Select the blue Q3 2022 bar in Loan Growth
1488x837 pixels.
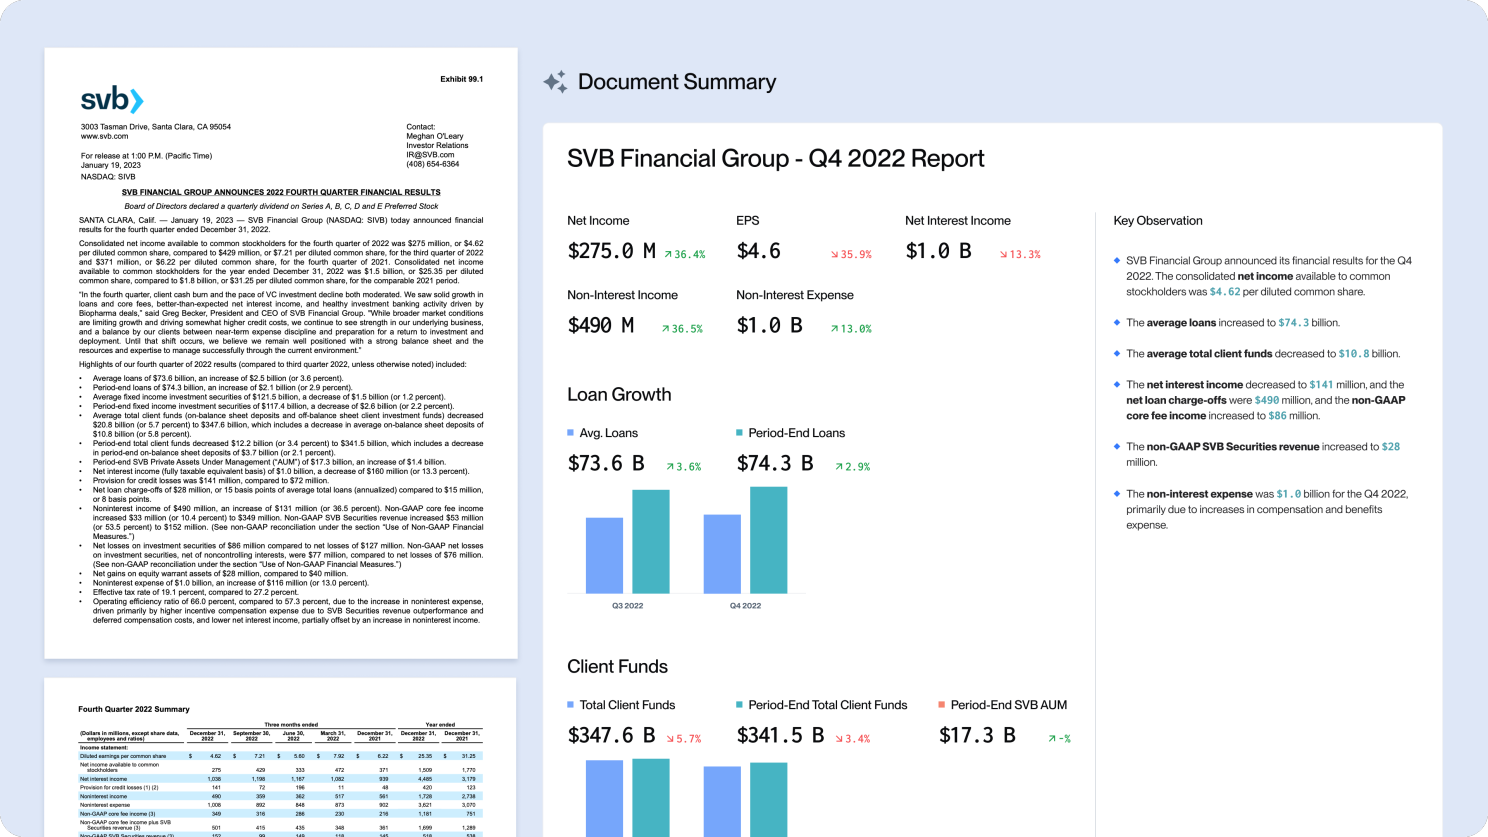coord(604,556)
